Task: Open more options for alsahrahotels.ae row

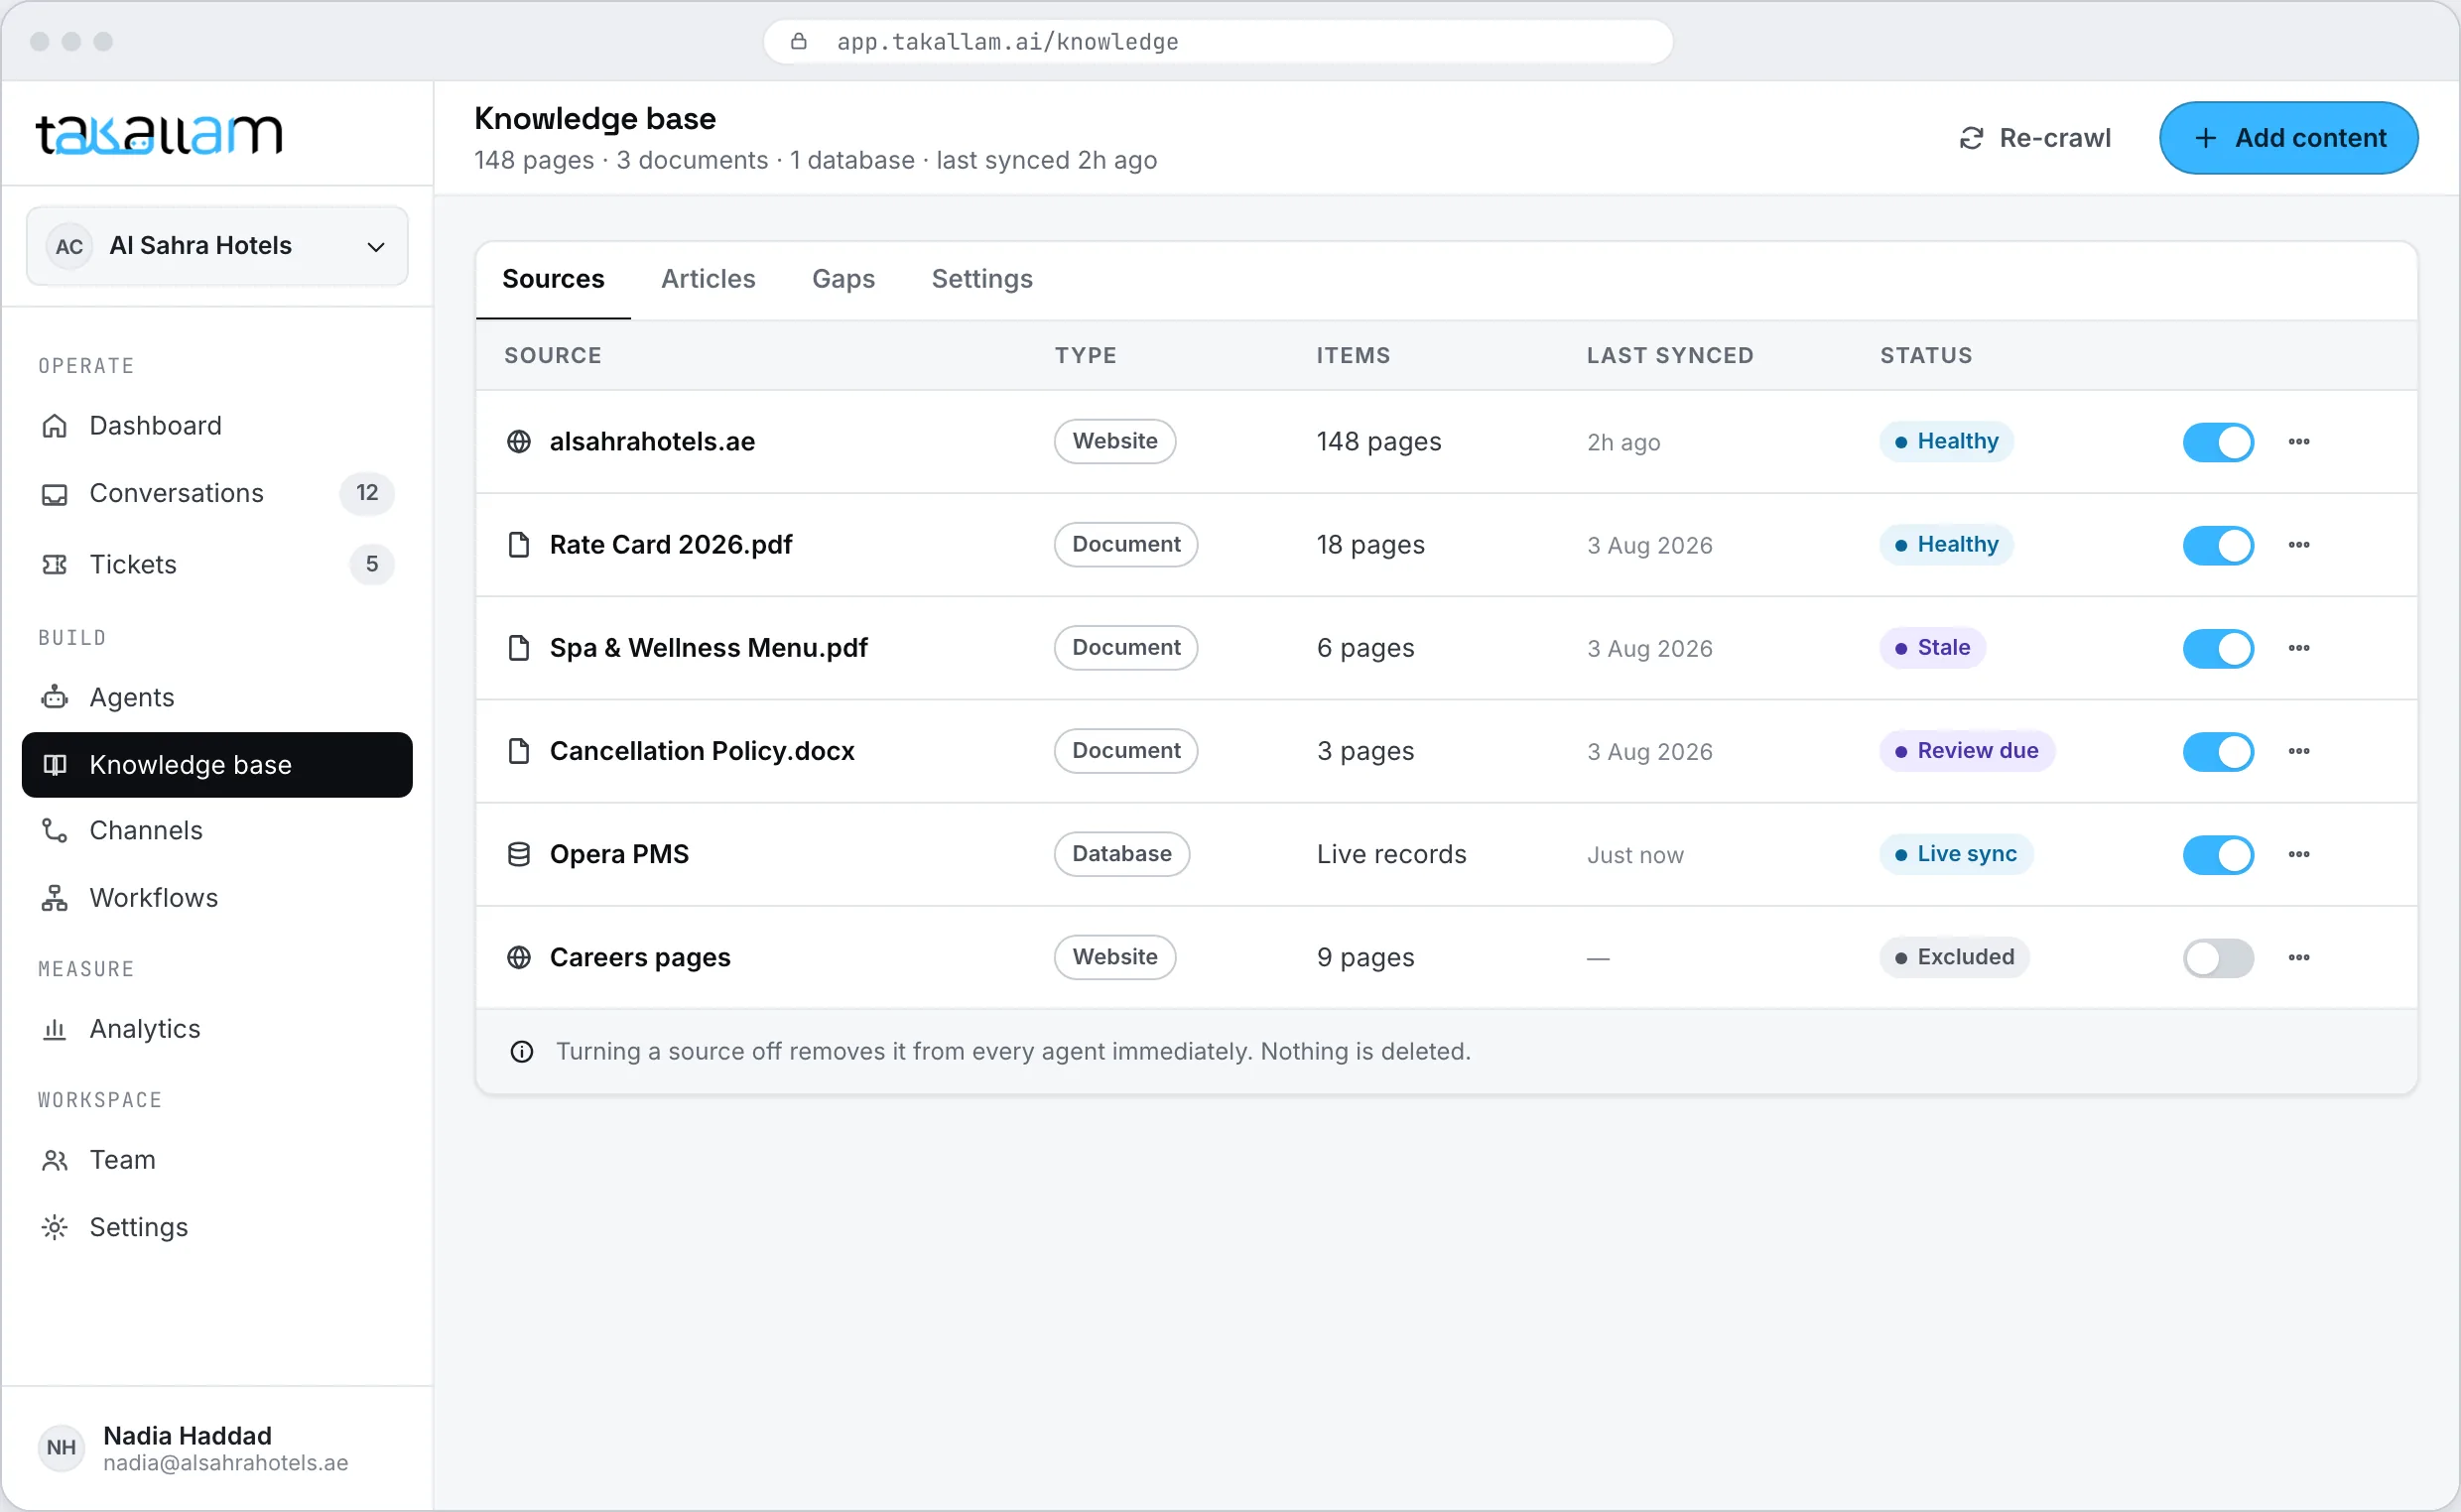Action: tap(2298, 441)
